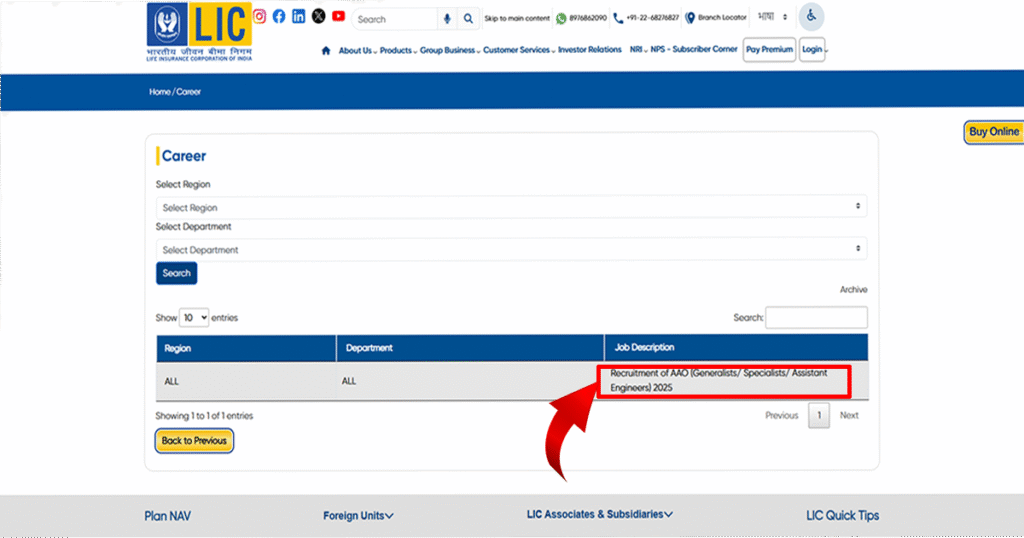Click the Back to Previous button
This screenshot has height=538, width=1024.
tap(194, 440)
